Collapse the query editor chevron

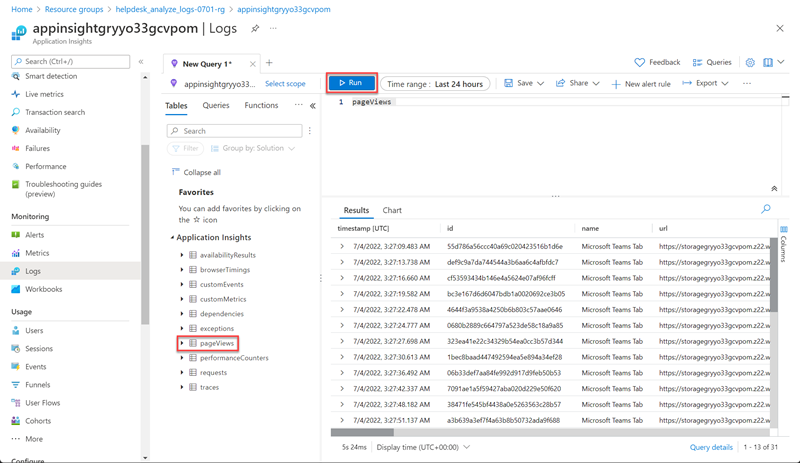[x=774, y=188]
